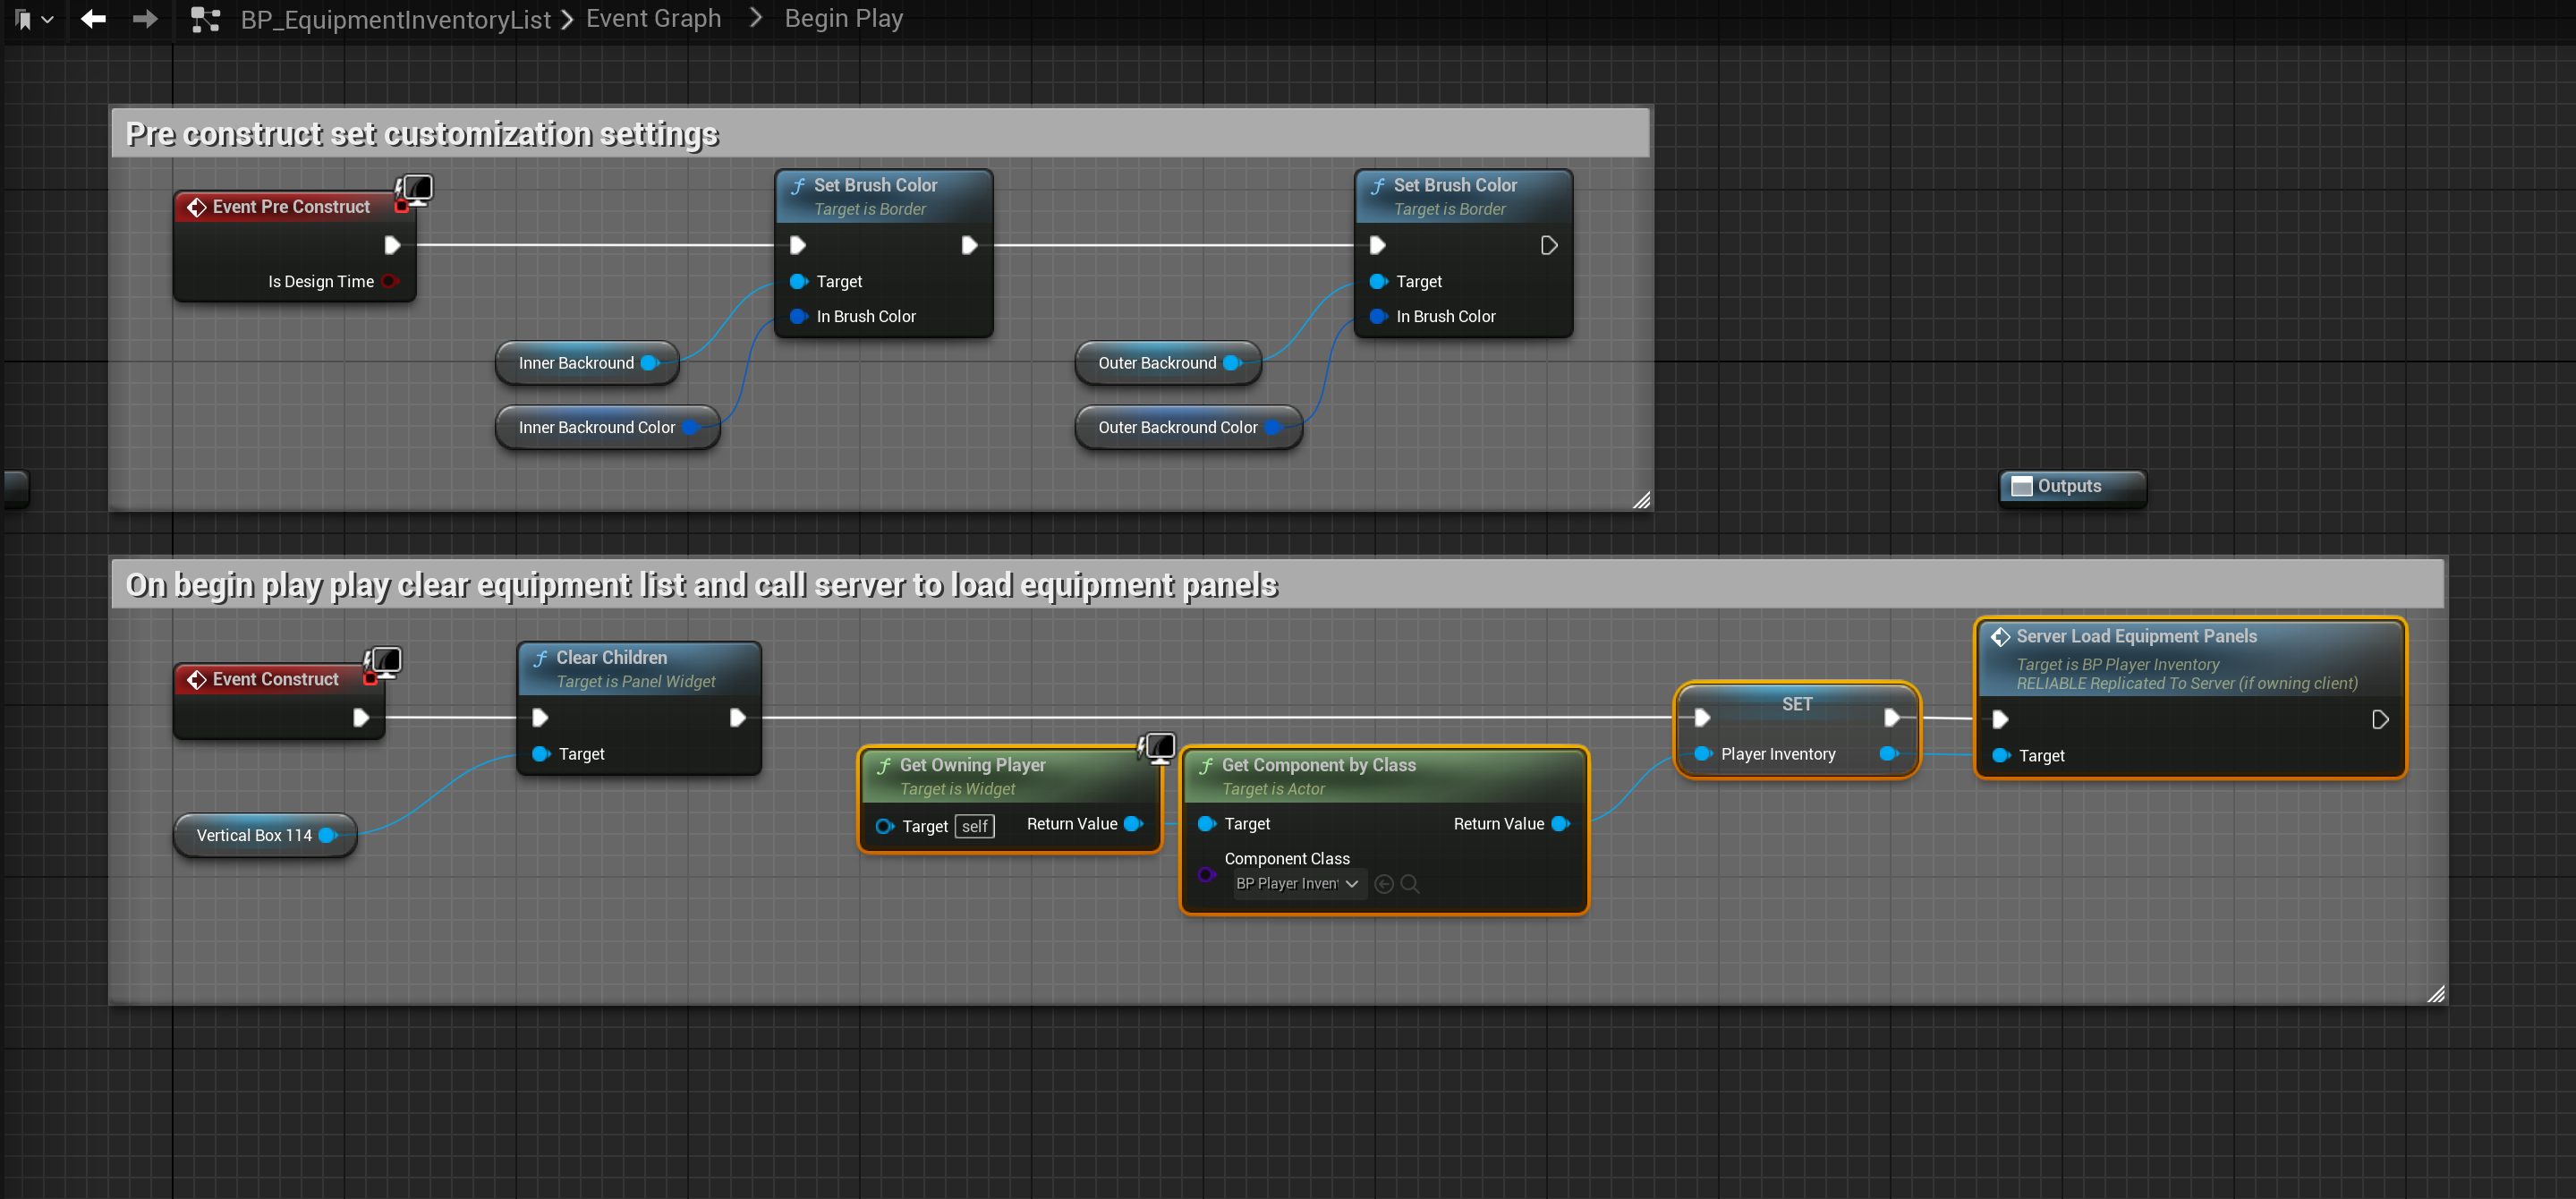Click the Server Load Equipment Panels event icon

pyautogui.click(x=2000, y=637)
